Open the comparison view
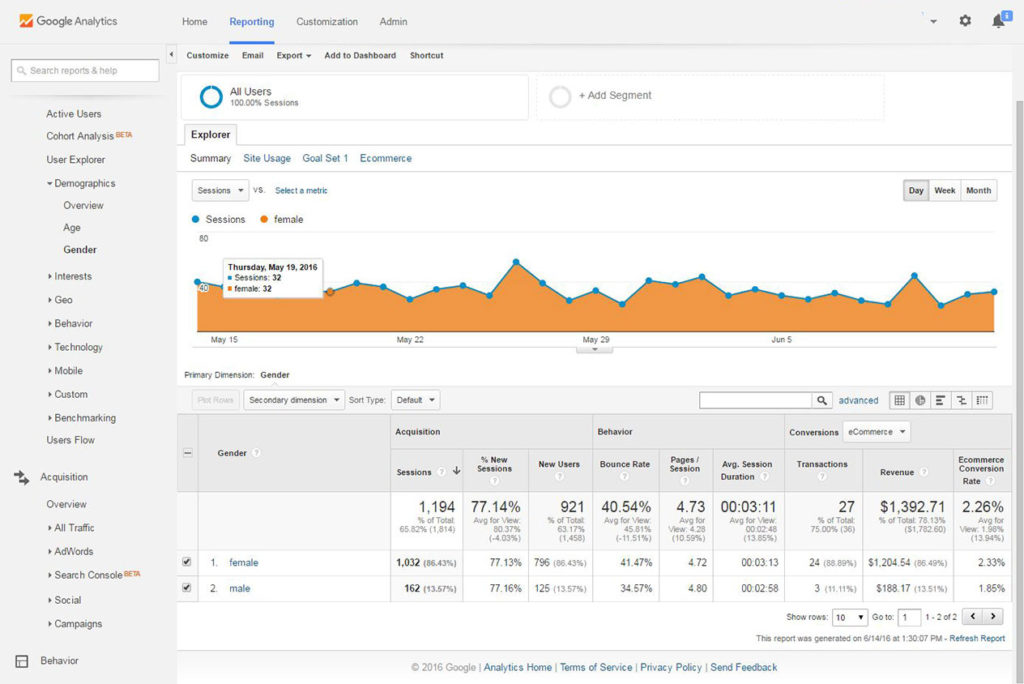Screen dimensions: 1024x684 (961, 399)
